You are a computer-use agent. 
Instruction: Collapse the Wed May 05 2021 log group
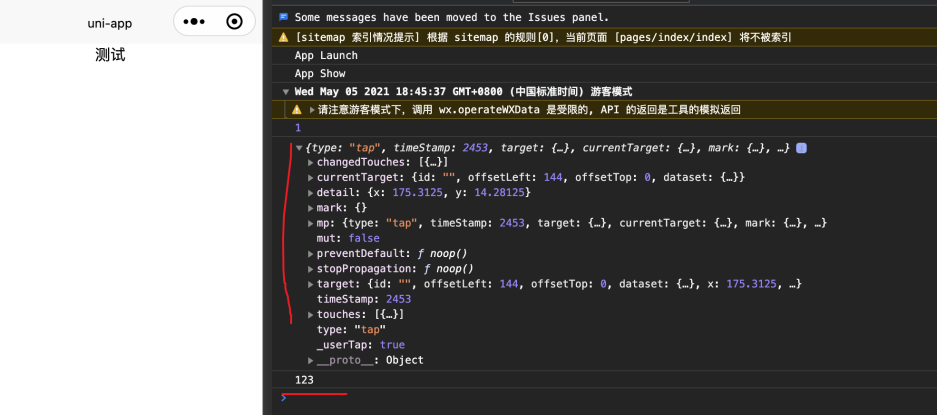pyautogui.click(x=286, y=92)
